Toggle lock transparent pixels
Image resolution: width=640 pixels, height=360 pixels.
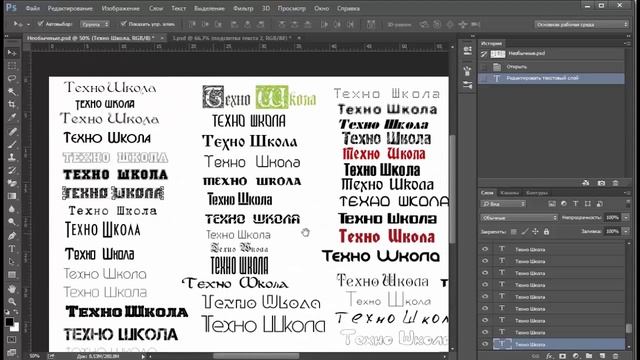(513, 232)
